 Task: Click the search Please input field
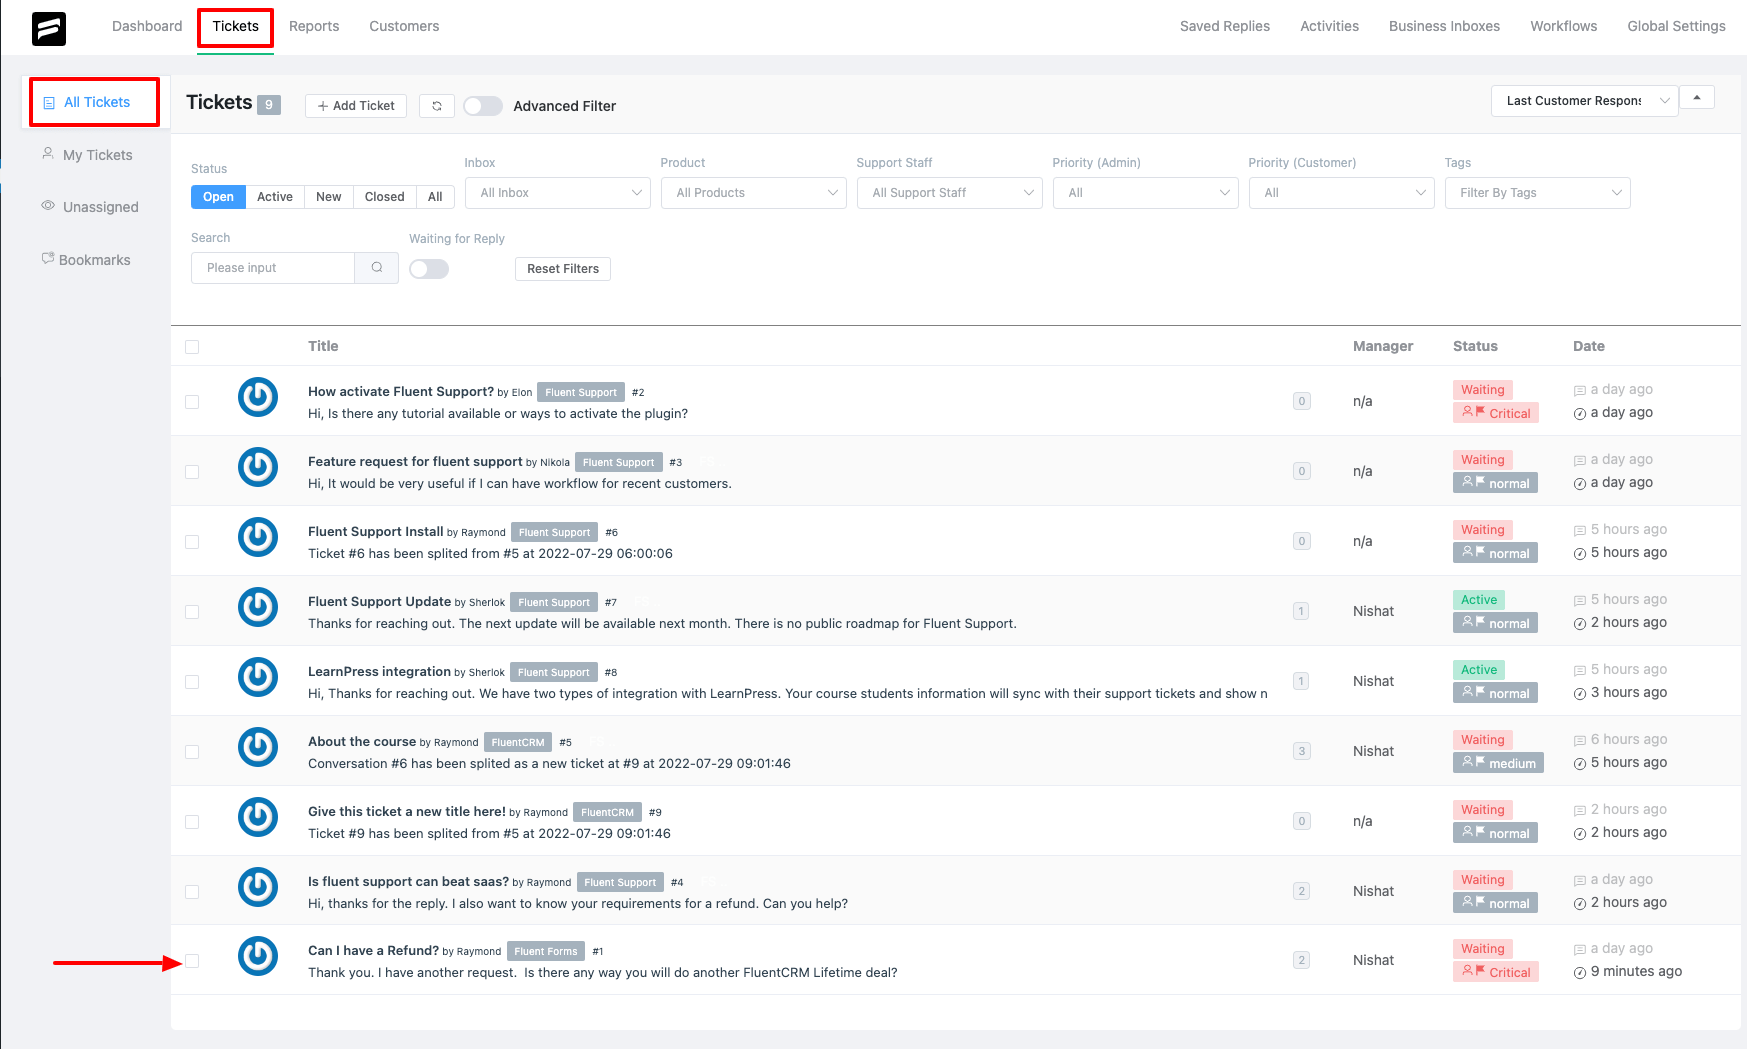(273, 267)
